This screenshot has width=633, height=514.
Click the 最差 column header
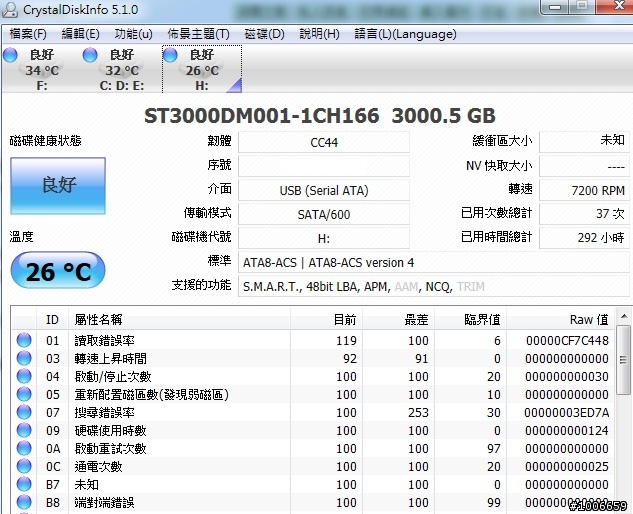coord(398,320)
